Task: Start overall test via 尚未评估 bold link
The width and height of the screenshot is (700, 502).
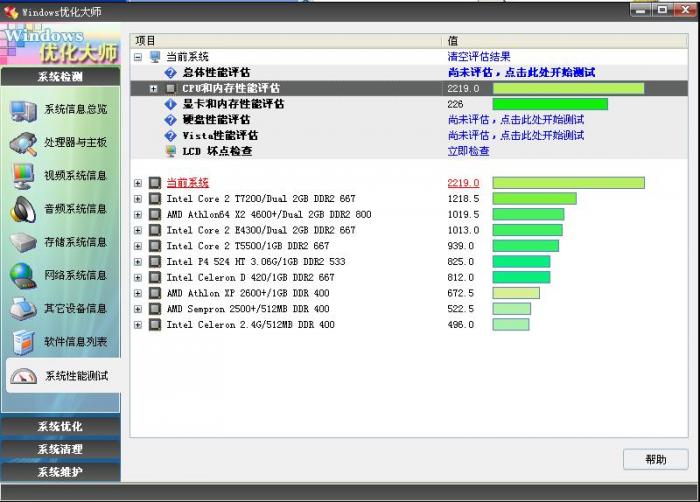Action: 521,72
